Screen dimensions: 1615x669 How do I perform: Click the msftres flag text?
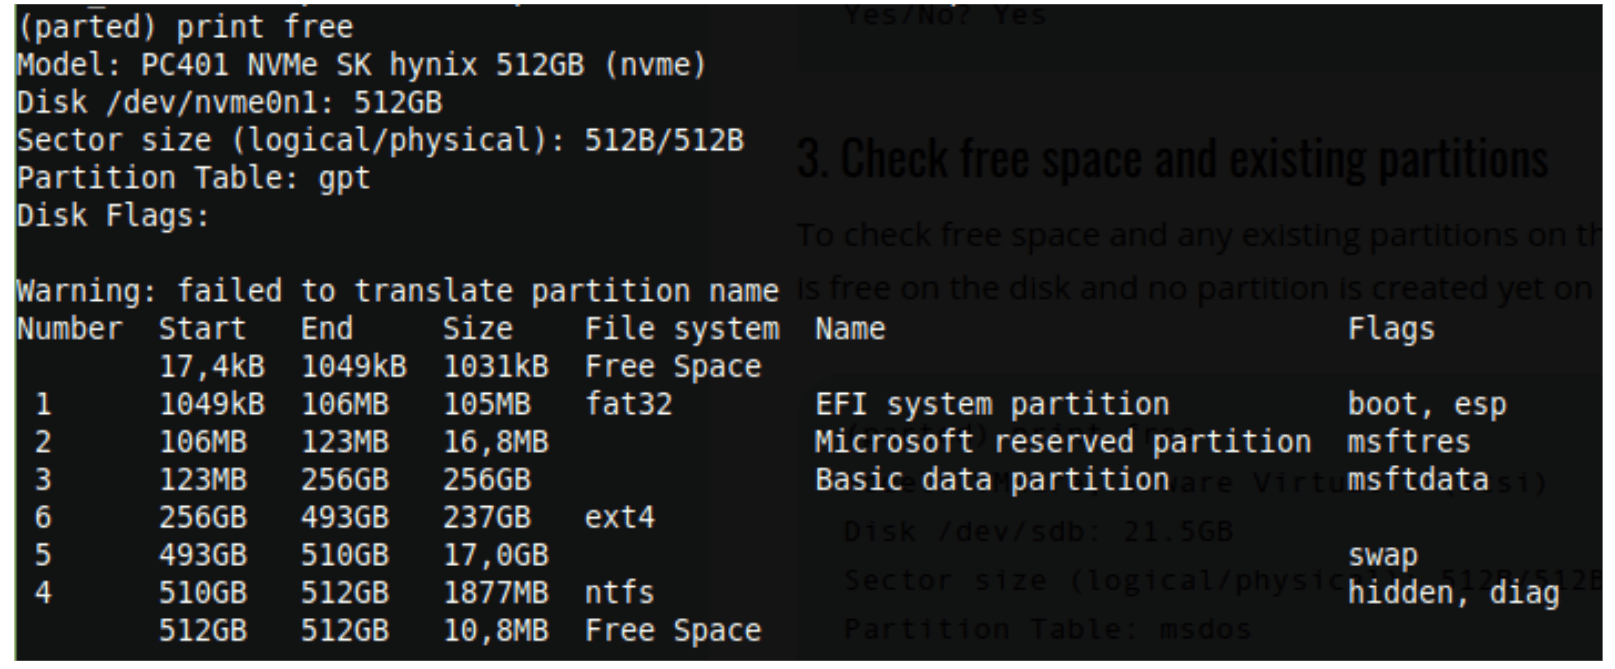(x=1408, y=442)
